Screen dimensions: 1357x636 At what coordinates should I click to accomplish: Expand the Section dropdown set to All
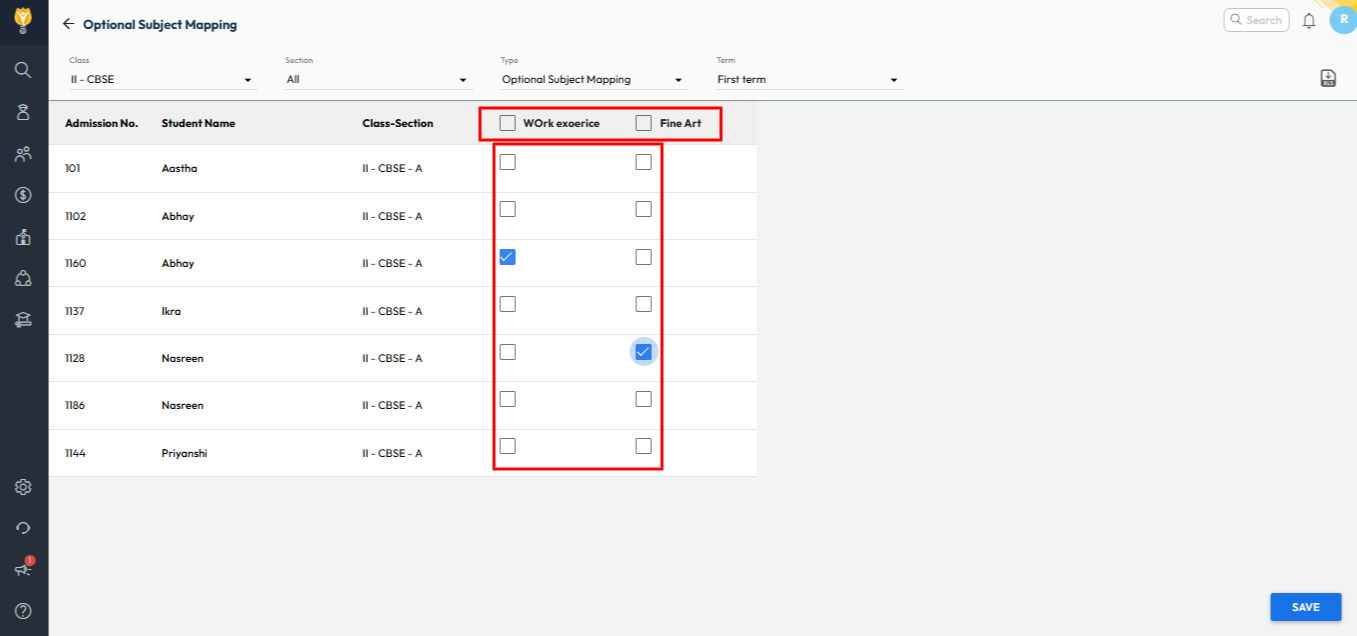point(377,80)
